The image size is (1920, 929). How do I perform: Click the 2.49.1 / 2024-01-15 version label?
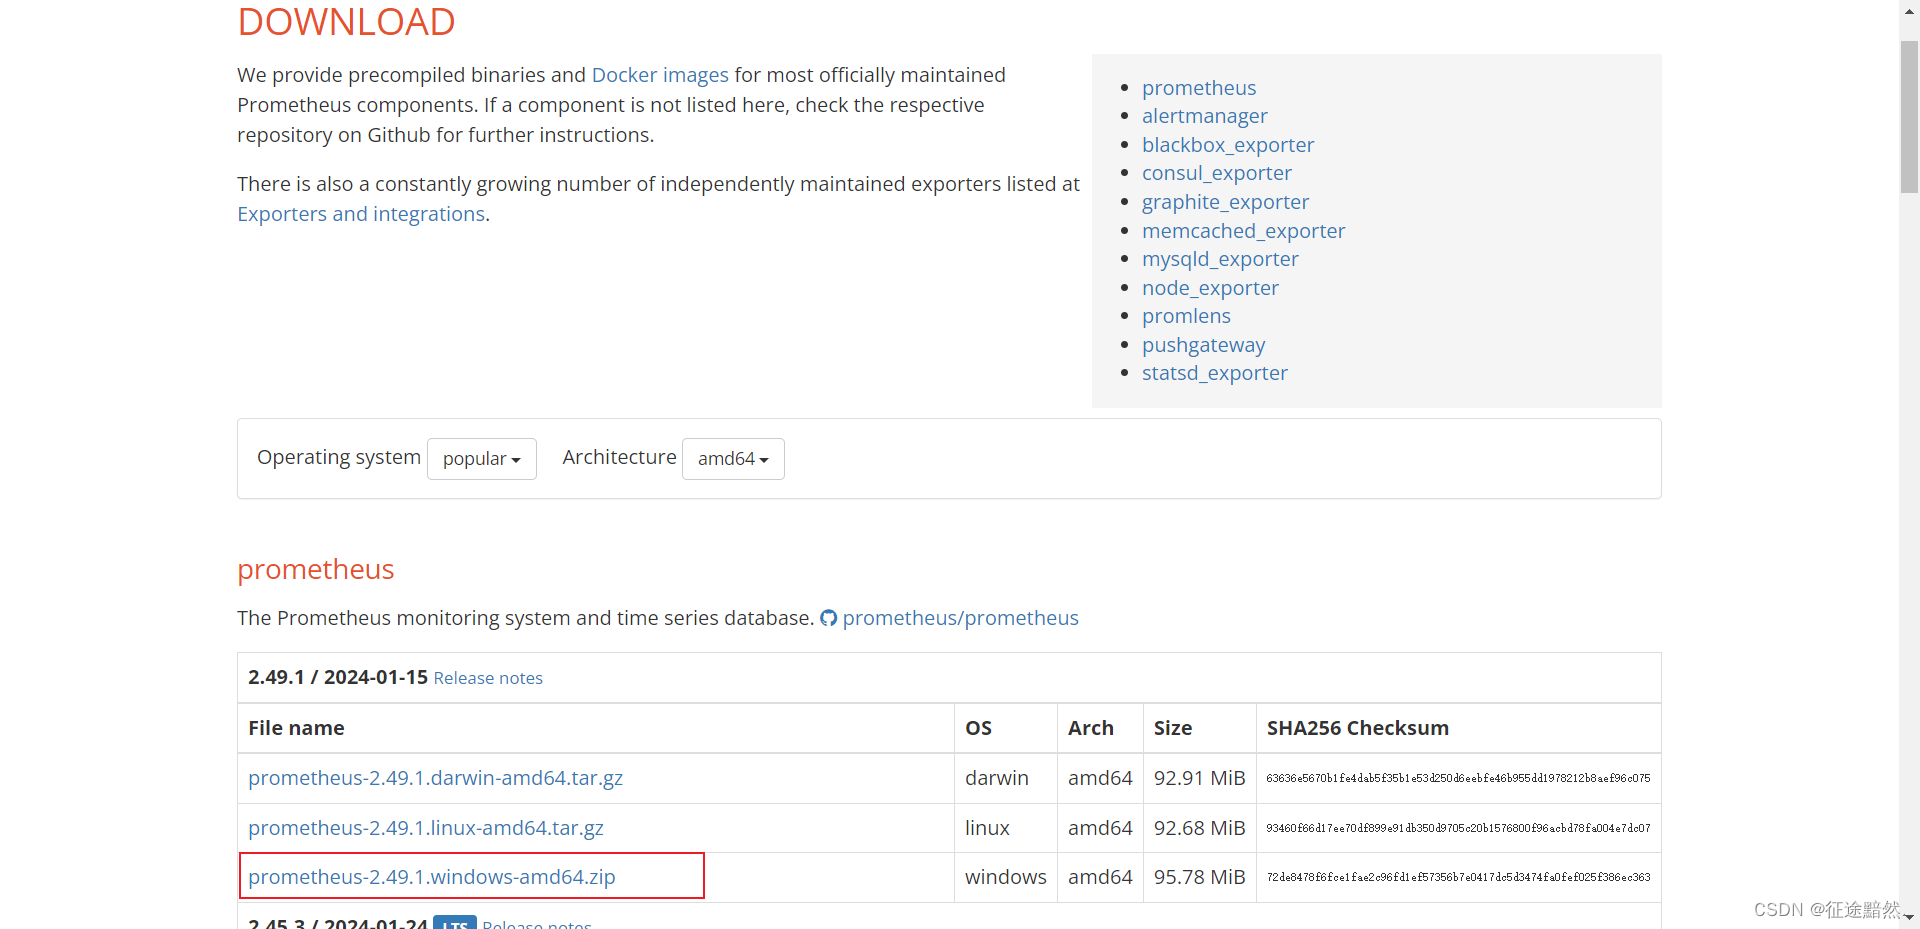pyautogui.click(x=337, y=677)
